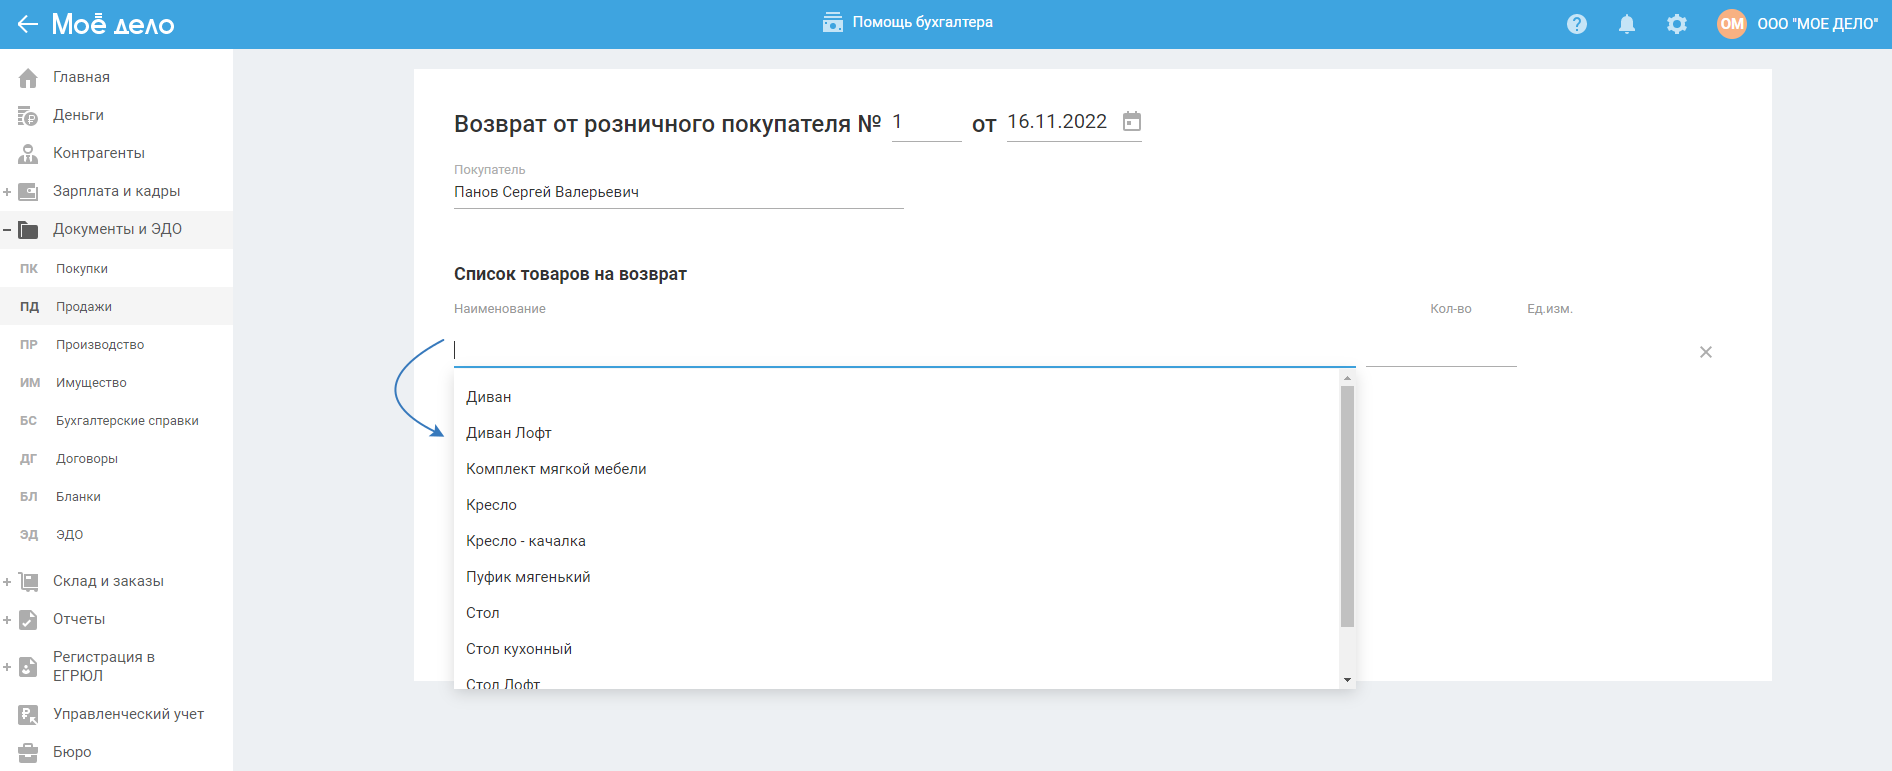This screenshot has width=1892, height=771.
Task: Open the Деньги section
Action: [x=78, y=115]
